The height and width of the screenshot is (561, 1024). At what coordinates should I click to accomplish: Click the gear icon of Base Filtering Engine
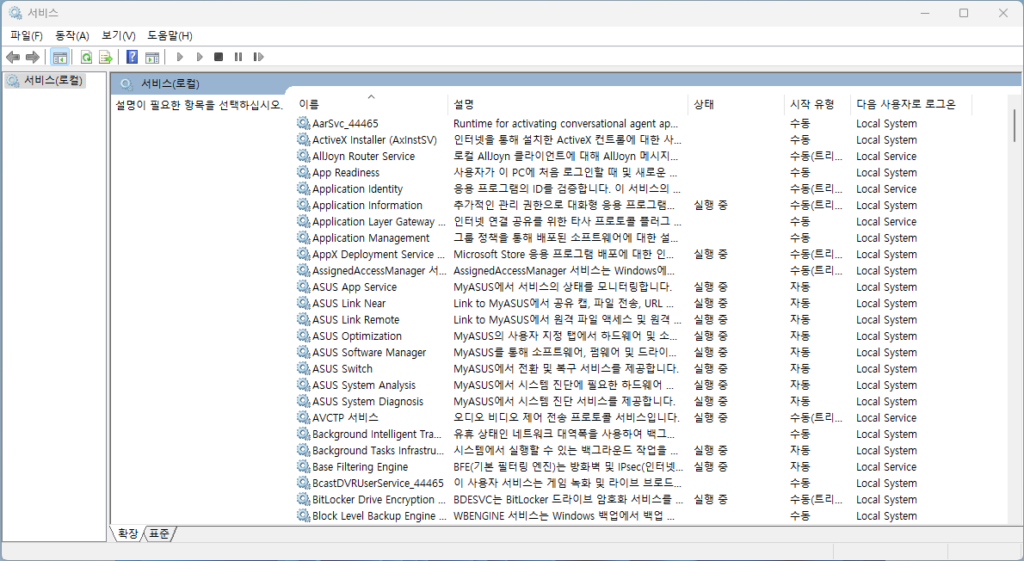coord(303,466)
